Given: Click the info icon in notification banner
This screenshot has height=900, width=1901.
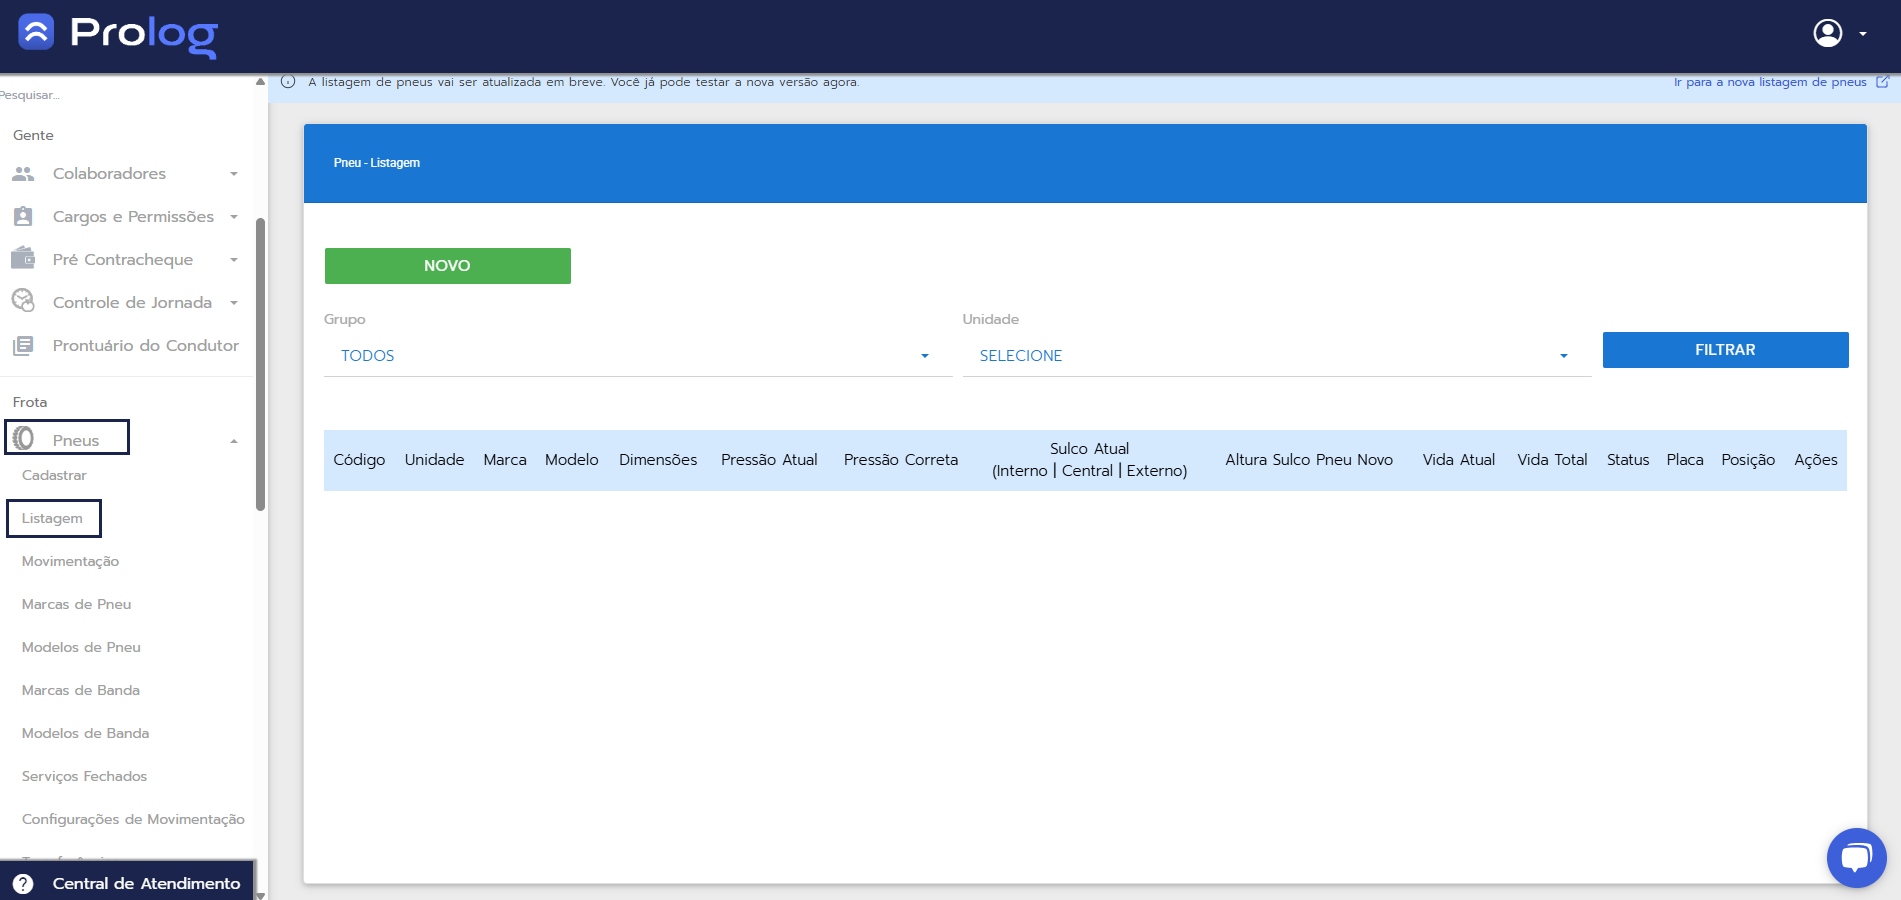Looking at the screenshot, I should 288,82.
